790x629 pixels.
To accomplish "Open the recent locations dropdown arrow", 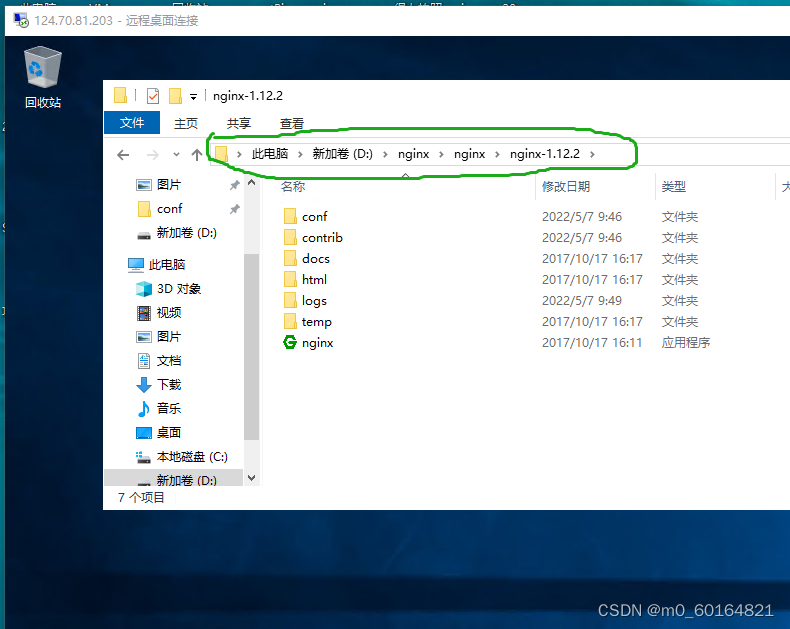I will (x=176, y=155).
